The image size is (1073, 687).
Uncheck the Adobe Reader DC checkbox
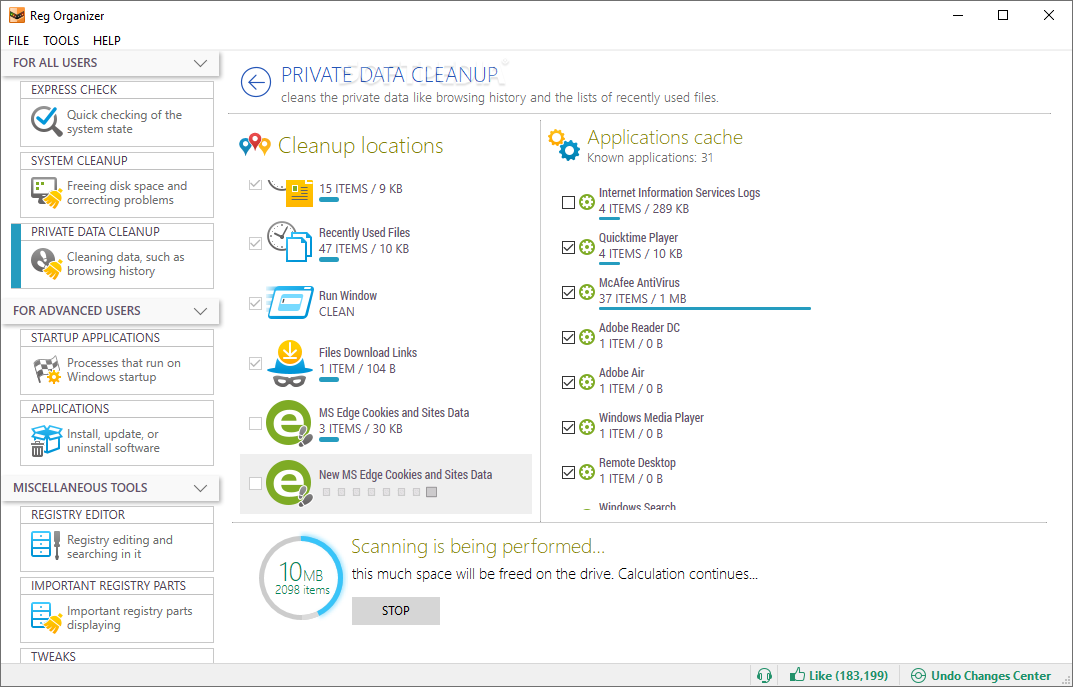(568, 337)
